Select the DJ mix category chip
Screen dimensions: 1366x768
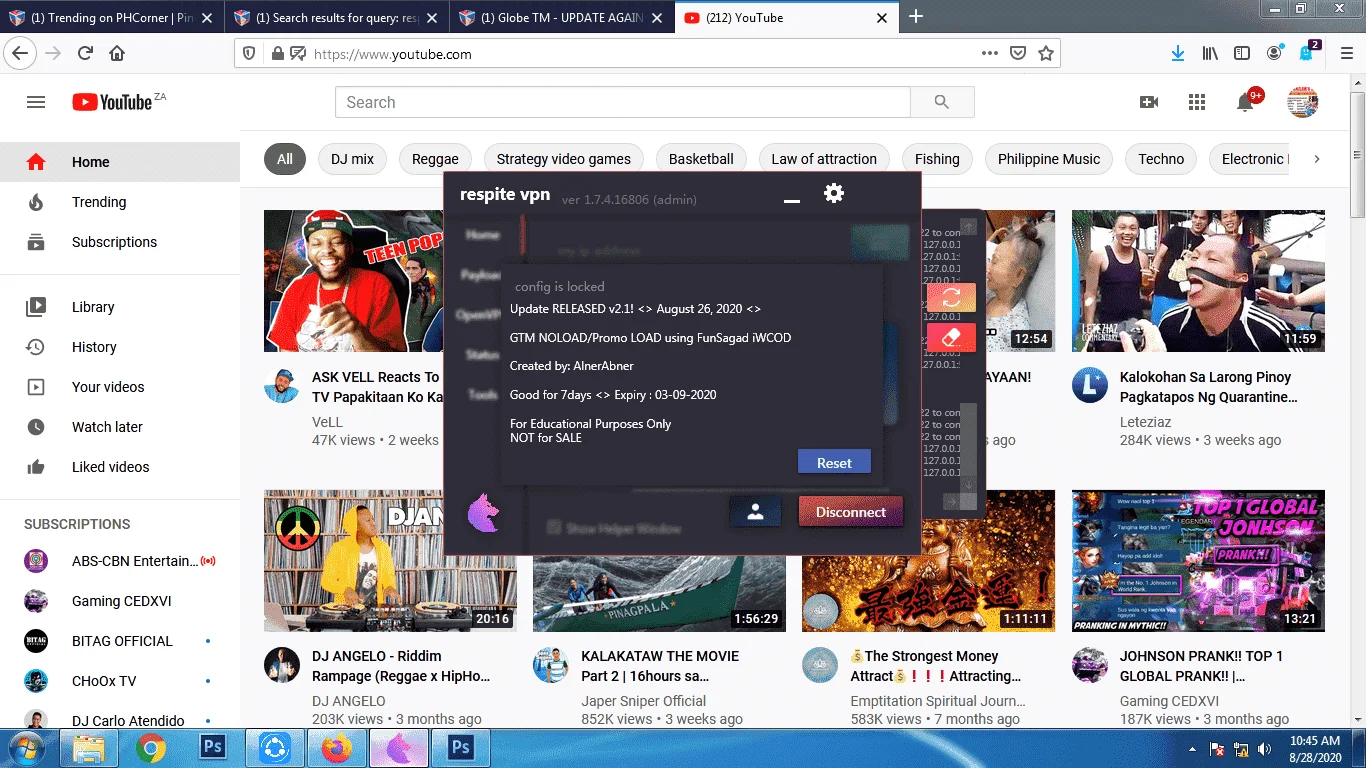(352, 159)
